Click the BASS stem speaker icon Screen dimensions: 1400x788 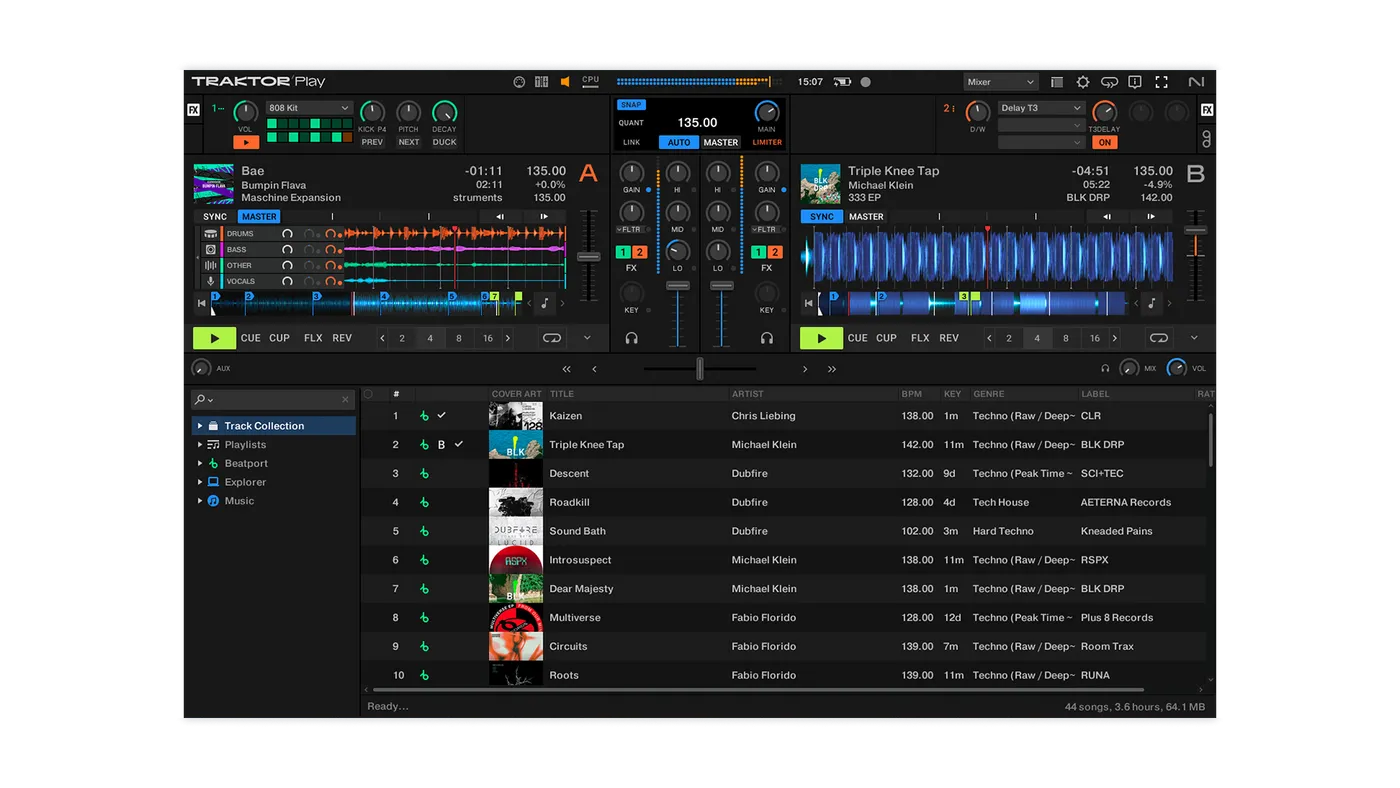point(210,250)
